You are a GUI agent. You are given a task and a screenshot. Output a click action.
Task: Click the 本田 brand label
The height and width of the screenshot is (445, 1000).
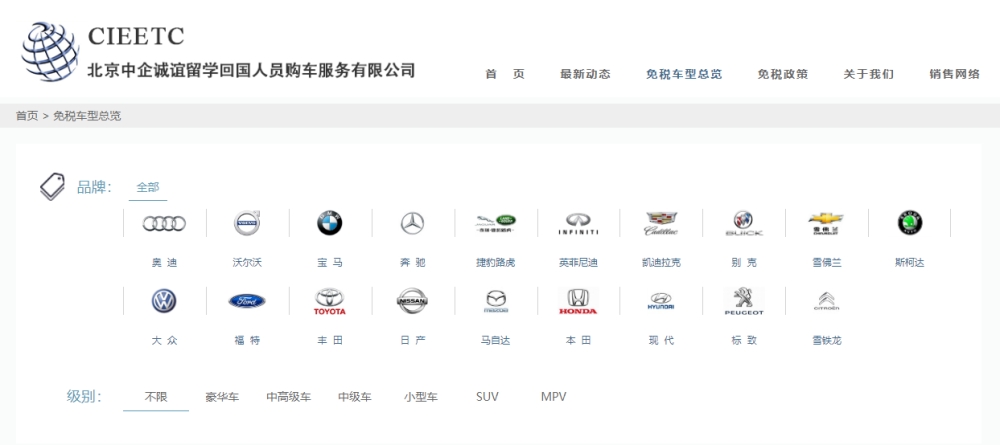(x=578, y=340)
